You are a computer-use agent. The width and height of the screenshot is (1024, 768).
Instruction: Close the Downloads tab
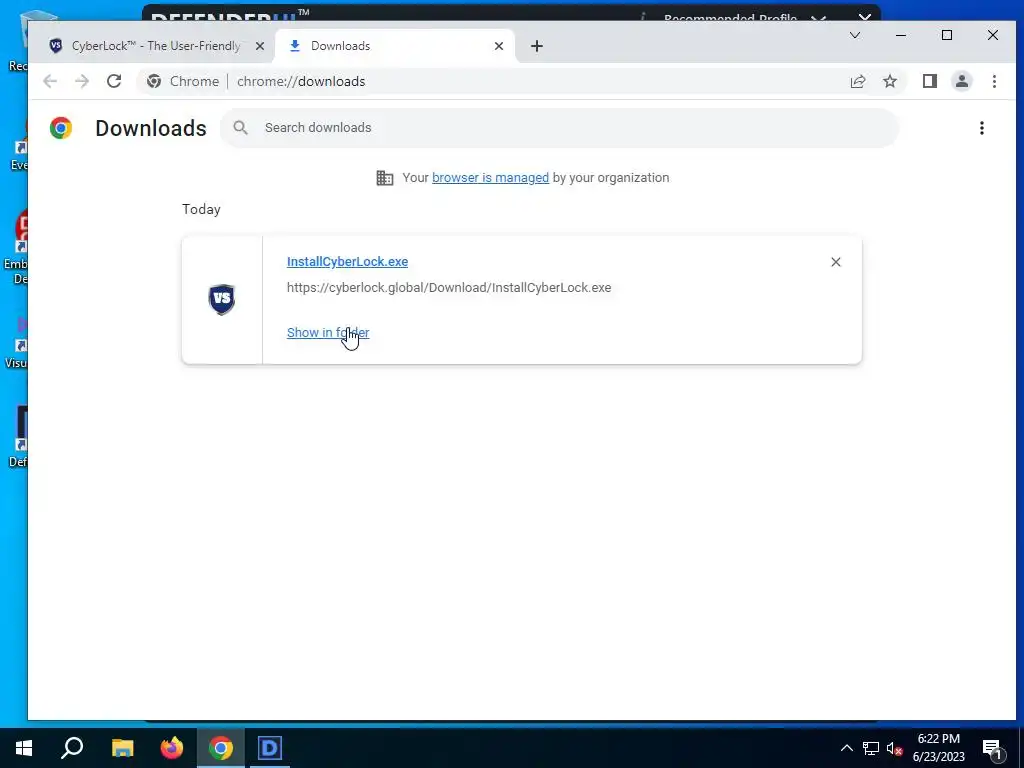tap(499, 46)
